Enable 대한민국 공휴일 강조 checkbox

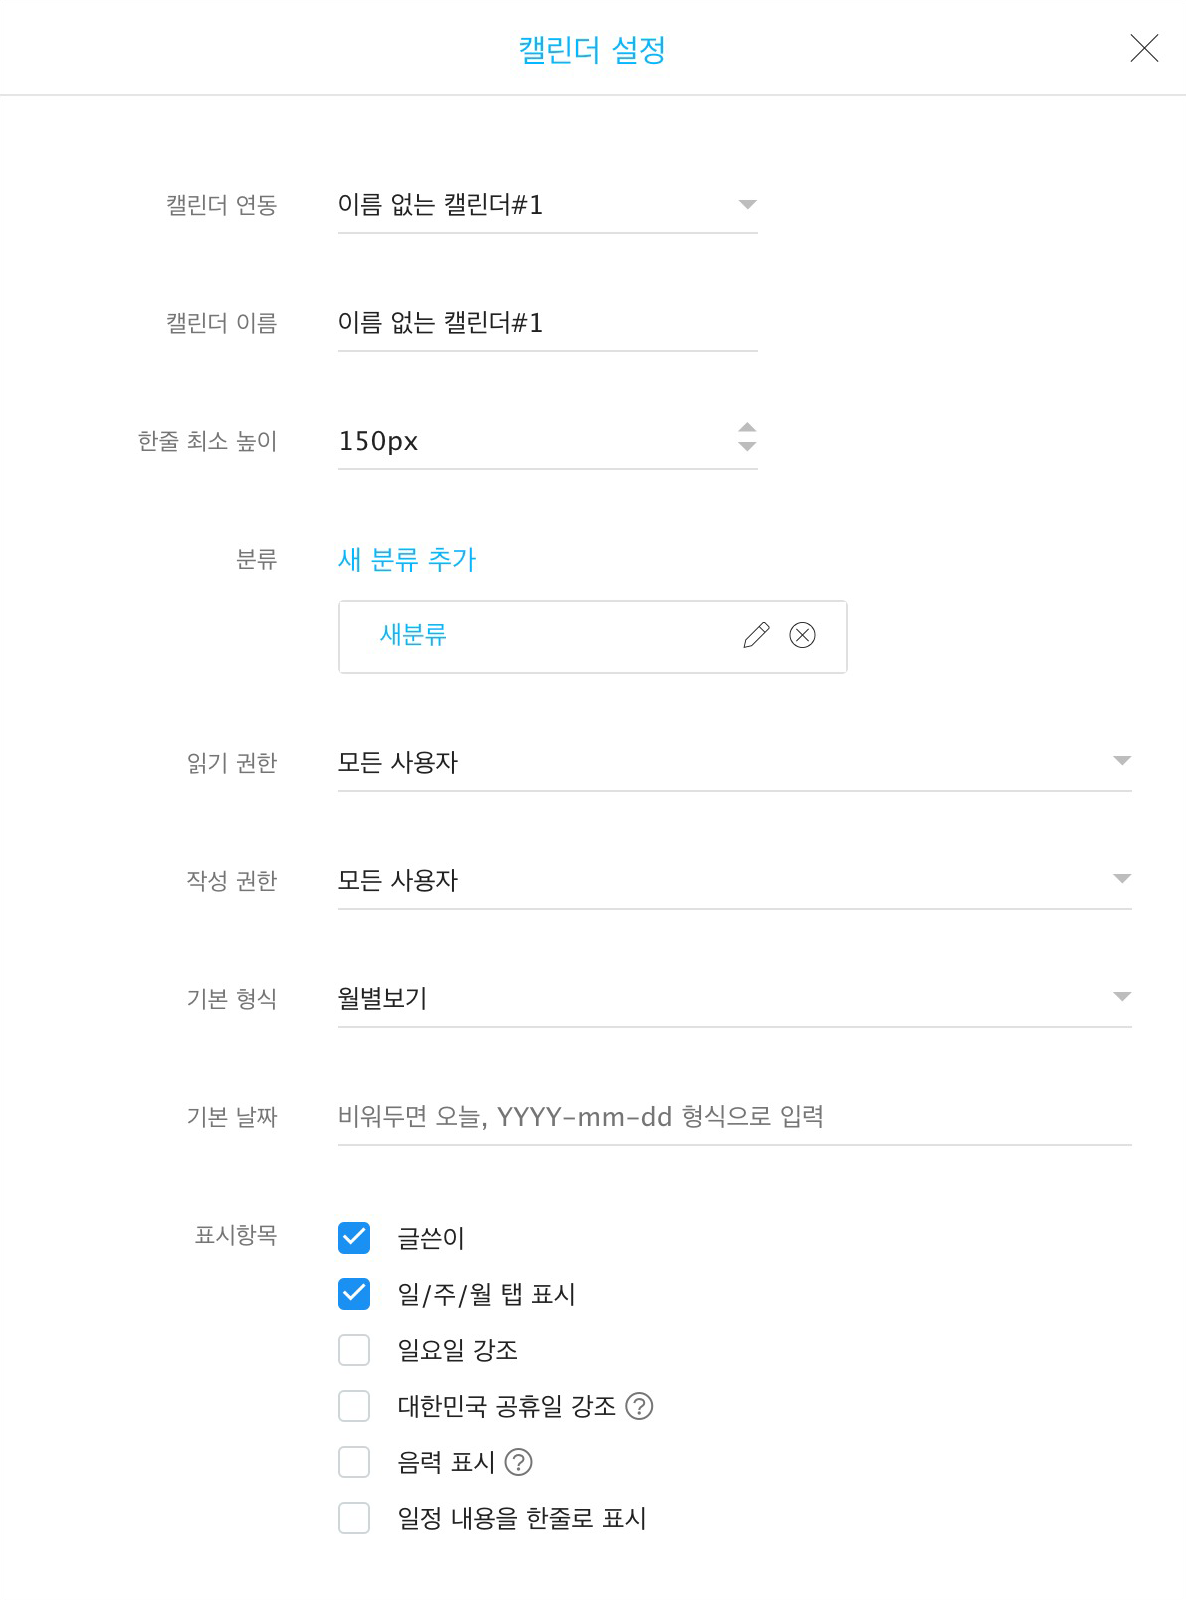[x=354, y=1406]
